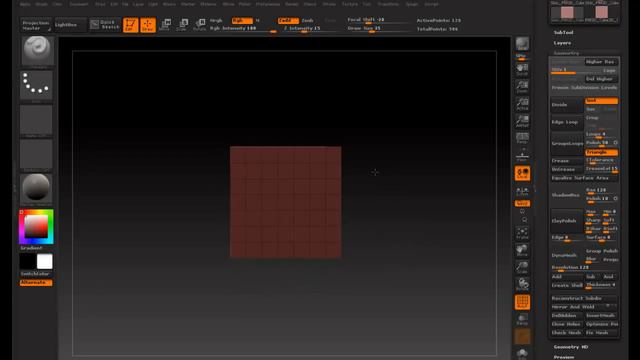The height and width of the screenshot is (360, 640).
Task: Toggle the PolyF polyframe icon
Action: 522,302
